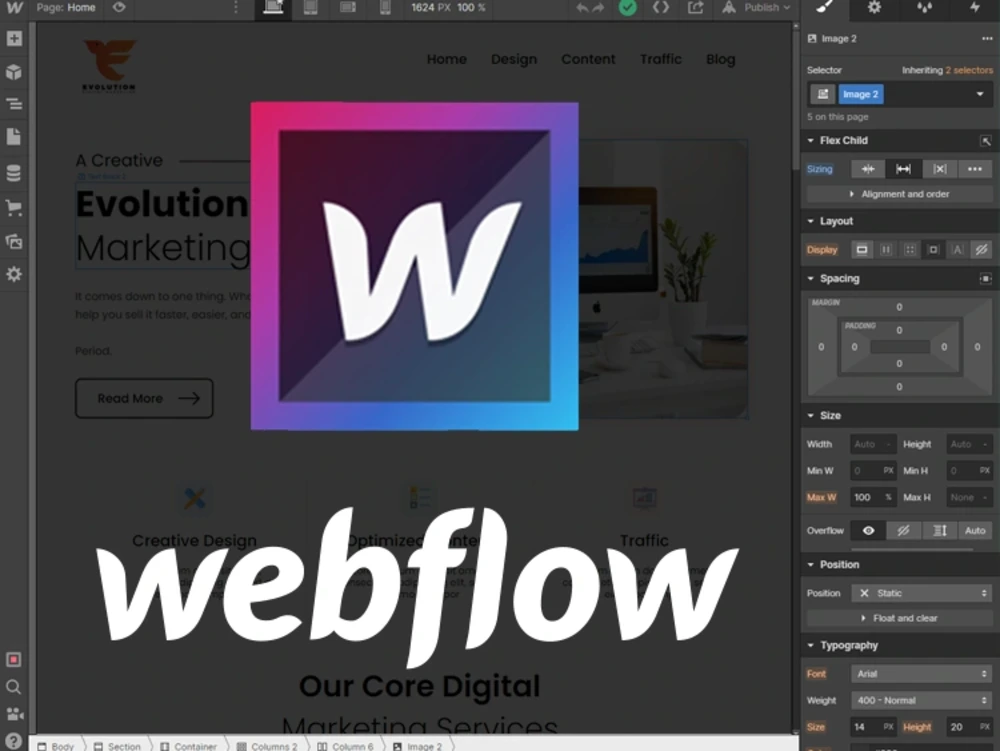Open the Assets panel
Viewport: 1000px width, 751px height.
(14, 242)
